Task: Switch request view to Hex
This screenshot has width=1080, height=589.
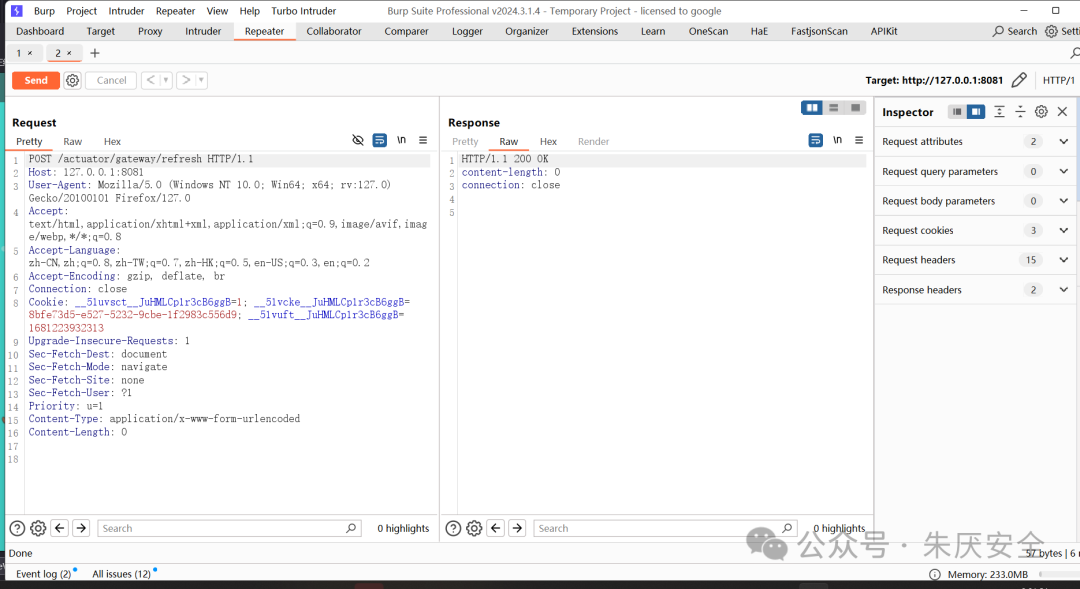Action: click(112, 141)
